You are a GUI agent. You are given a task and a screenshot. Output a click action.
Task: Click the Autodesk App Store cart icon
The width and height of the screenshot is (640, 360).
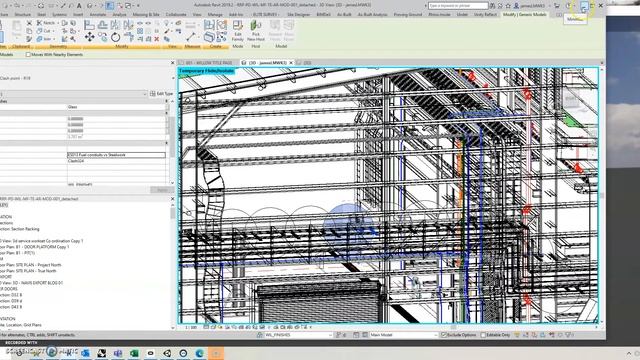[x=557, y=6]
